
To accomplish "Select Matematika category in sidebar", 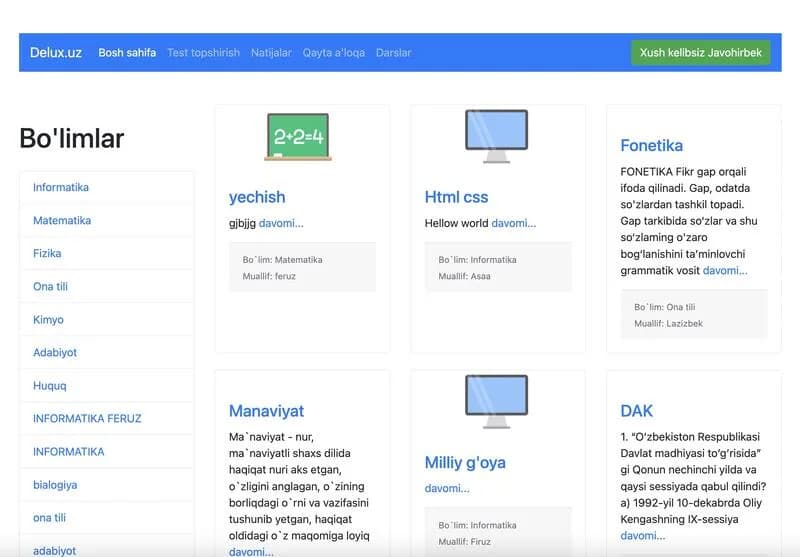I will 107,220.
